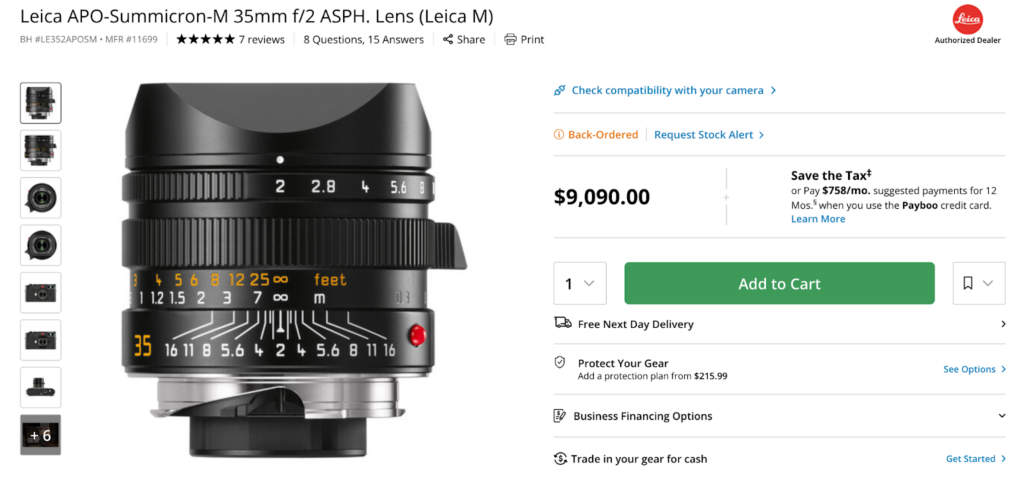Screen dimensions: 1024x477
Task: Open the wishlist dropdown arrow
Action: coord(988,284)
